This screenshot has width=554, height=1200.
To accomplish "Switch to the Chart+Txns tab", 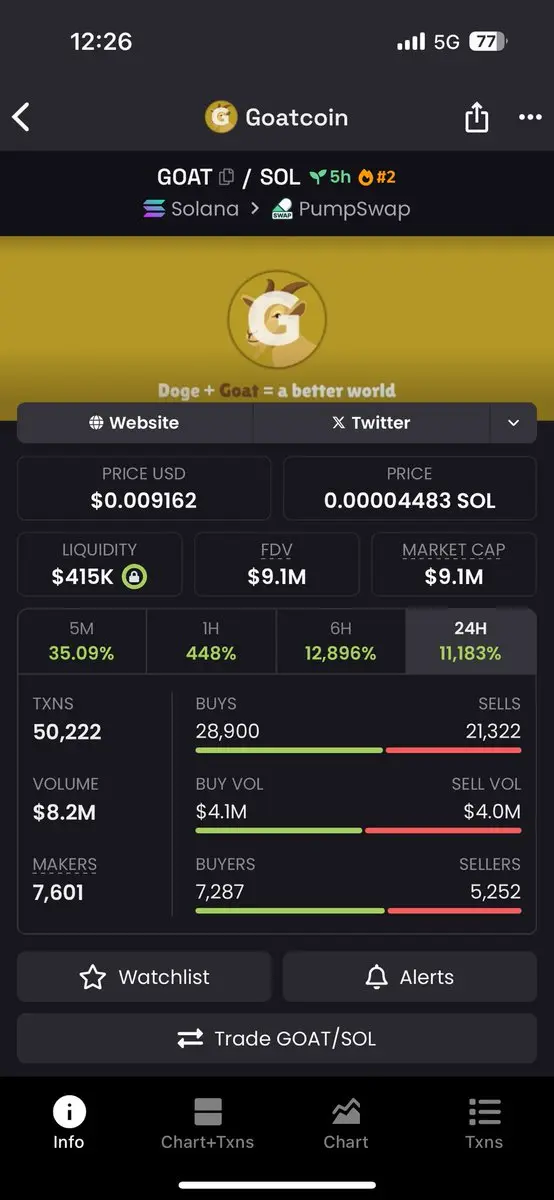I will (x=208, y=1124).
